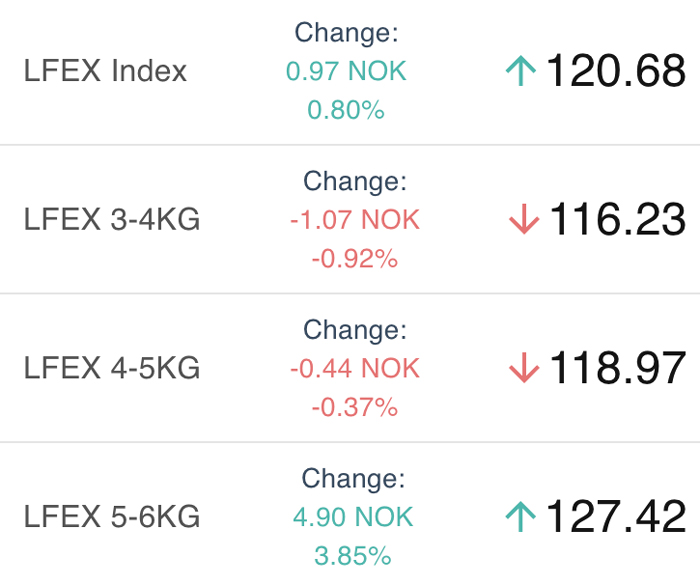Click the 127.42 price value
700x585 pixels.
coord(616,516)
